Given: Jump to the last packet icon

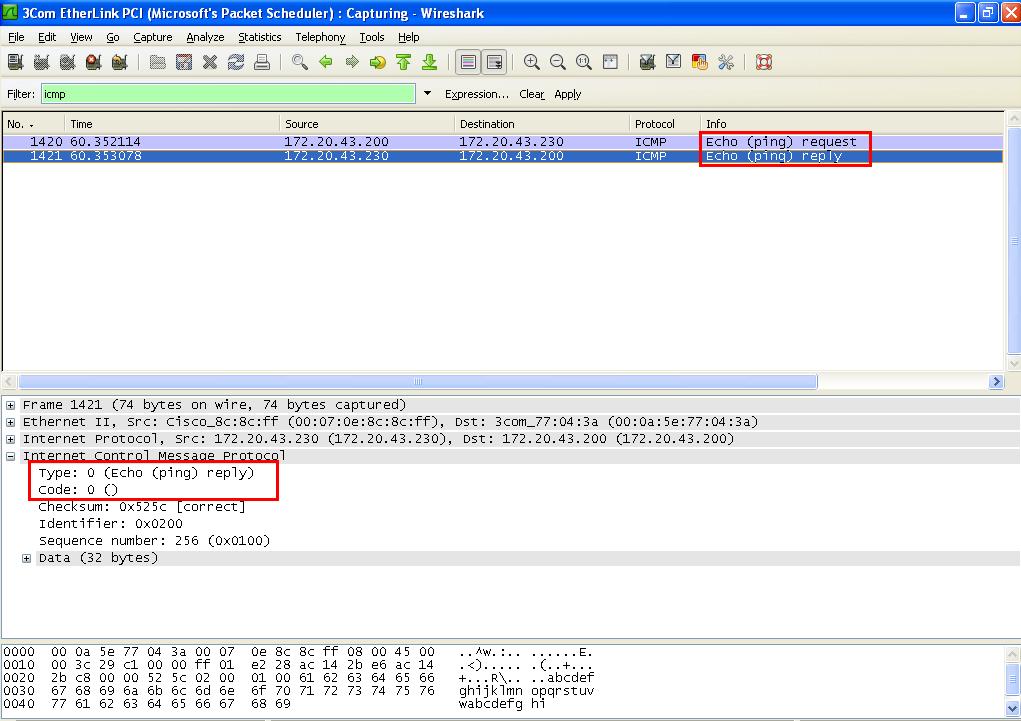Looking at the screenshot, I should click(429, 62).
